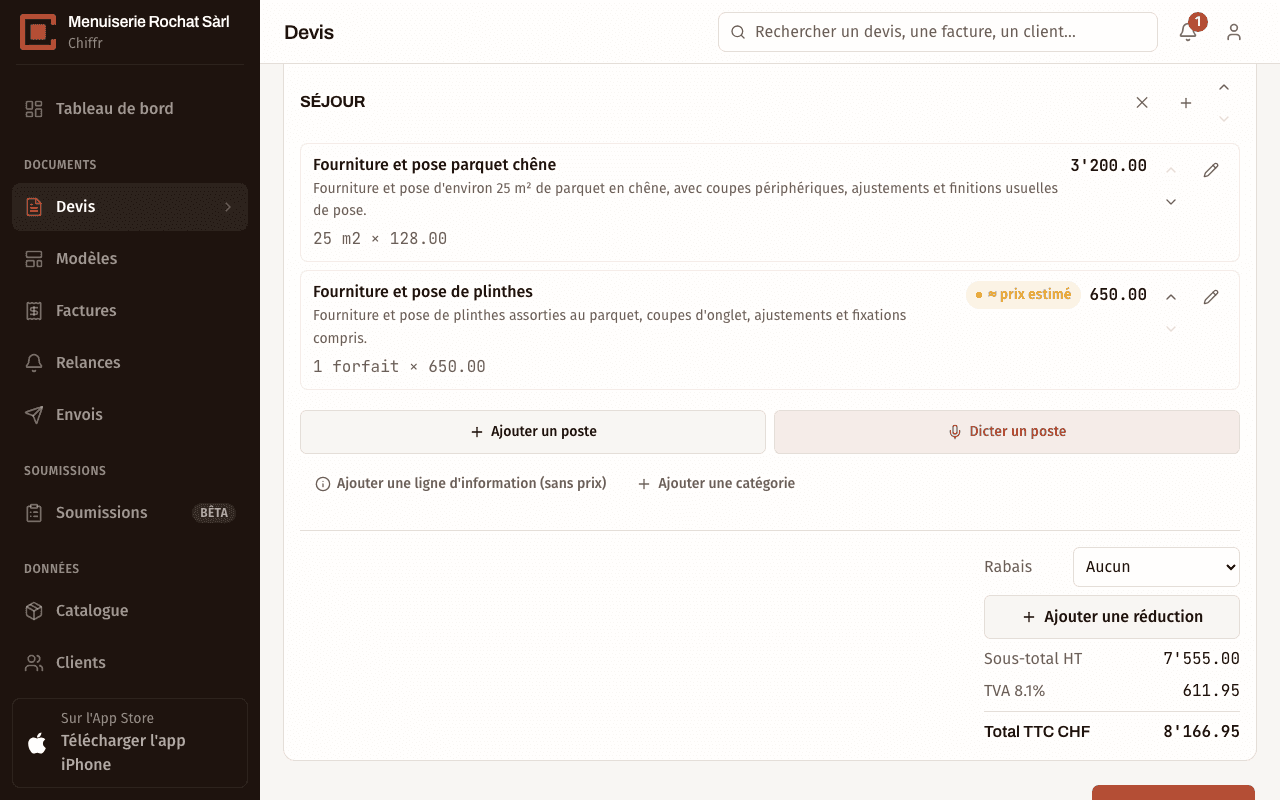The width and height of the screenshot is (1280, 800).
Task: Edit the parquet chêne line with pencil icon
Action: tap(1211, 170)
